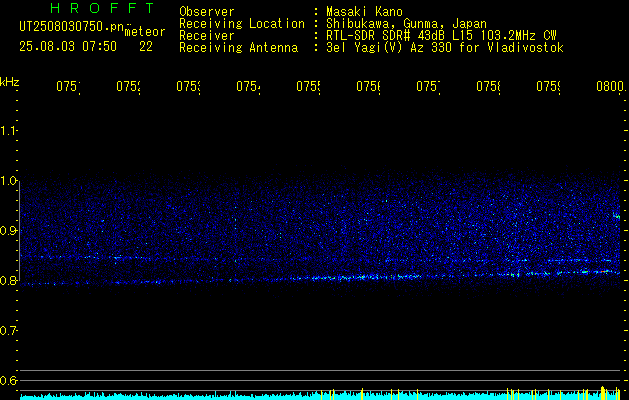The image size is (629, 400).
Task: Click the 1.0 kHz axis label
Action: point(9,181)
